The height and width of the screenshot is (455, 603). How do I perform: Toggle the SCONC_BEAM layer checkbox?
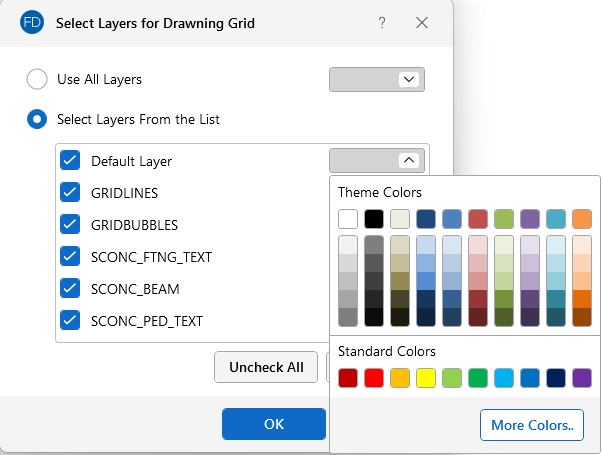coord(70,288)
